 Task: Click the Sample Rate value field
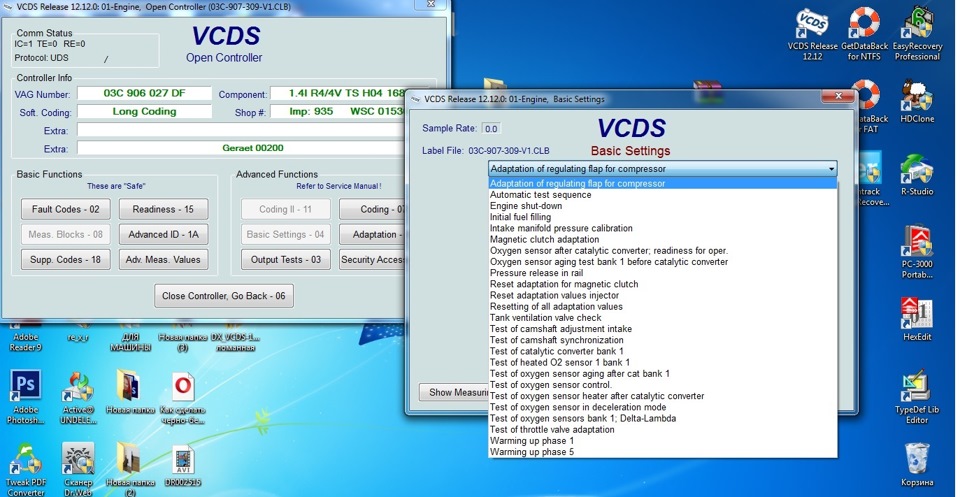[491, 129]
